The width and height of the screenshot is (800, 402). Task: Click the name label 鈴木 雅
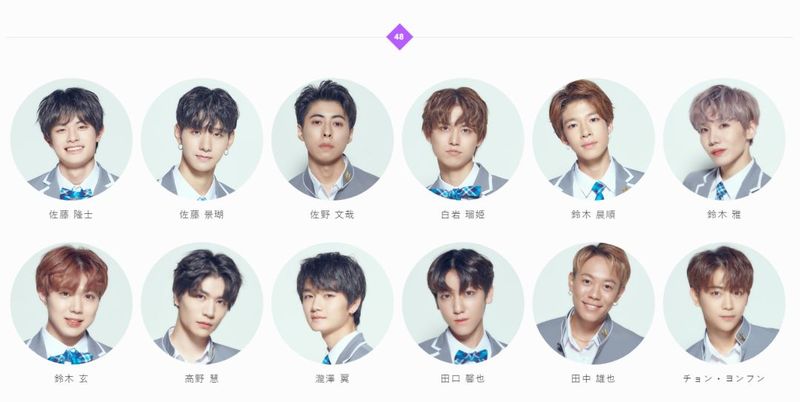tap(724, 215)
